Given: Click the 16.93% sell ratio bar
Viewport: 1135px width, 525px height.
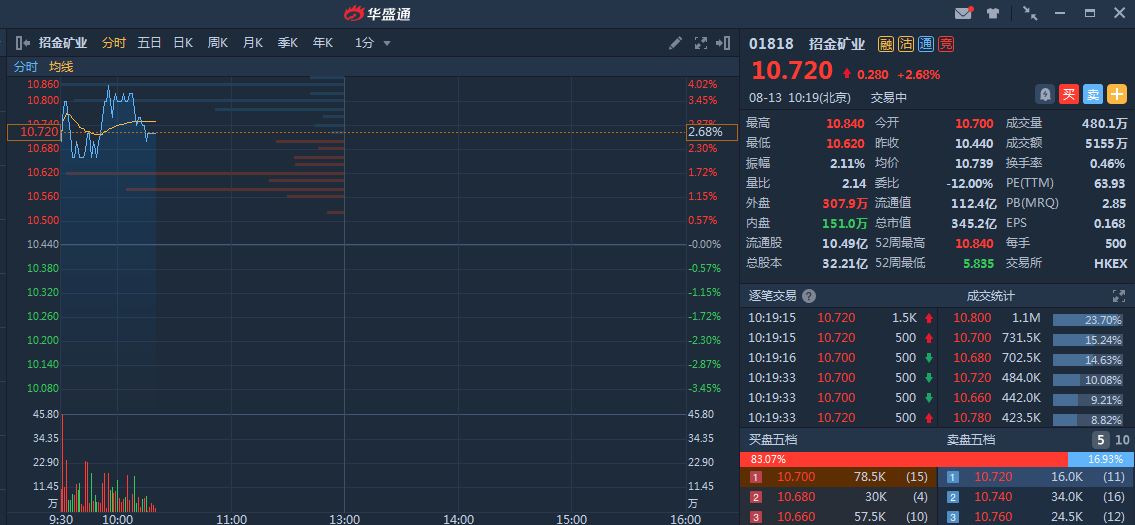Looking at the screenshot, I should [1101, 459].
